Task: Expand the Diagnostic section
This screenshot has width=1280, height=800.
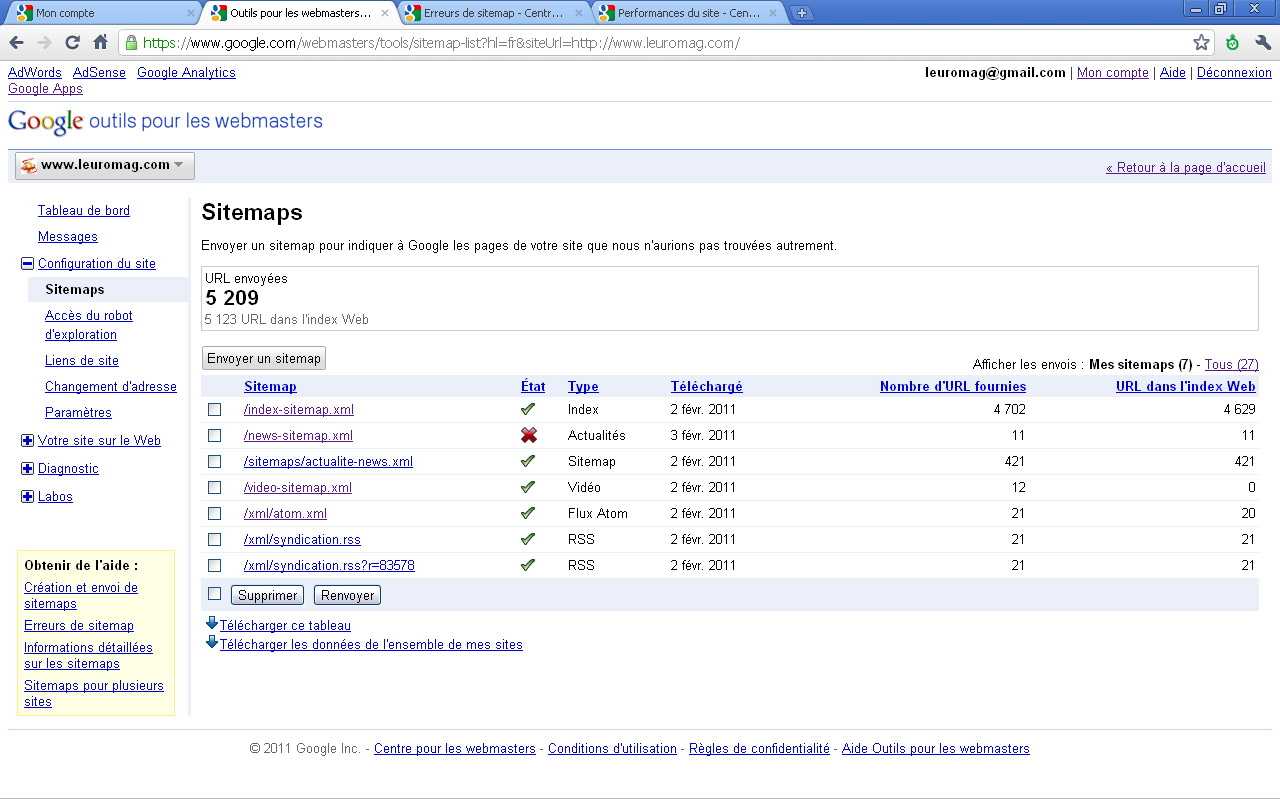Action: [27, 469]
